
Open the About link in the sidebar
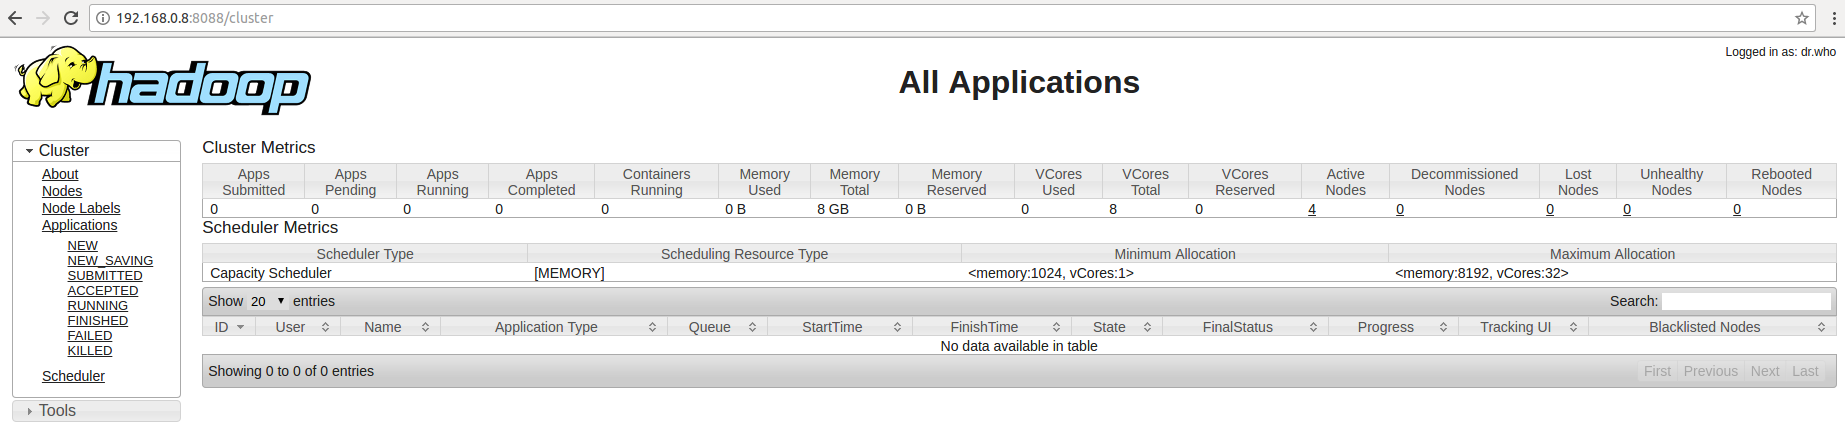click(60, 174)
